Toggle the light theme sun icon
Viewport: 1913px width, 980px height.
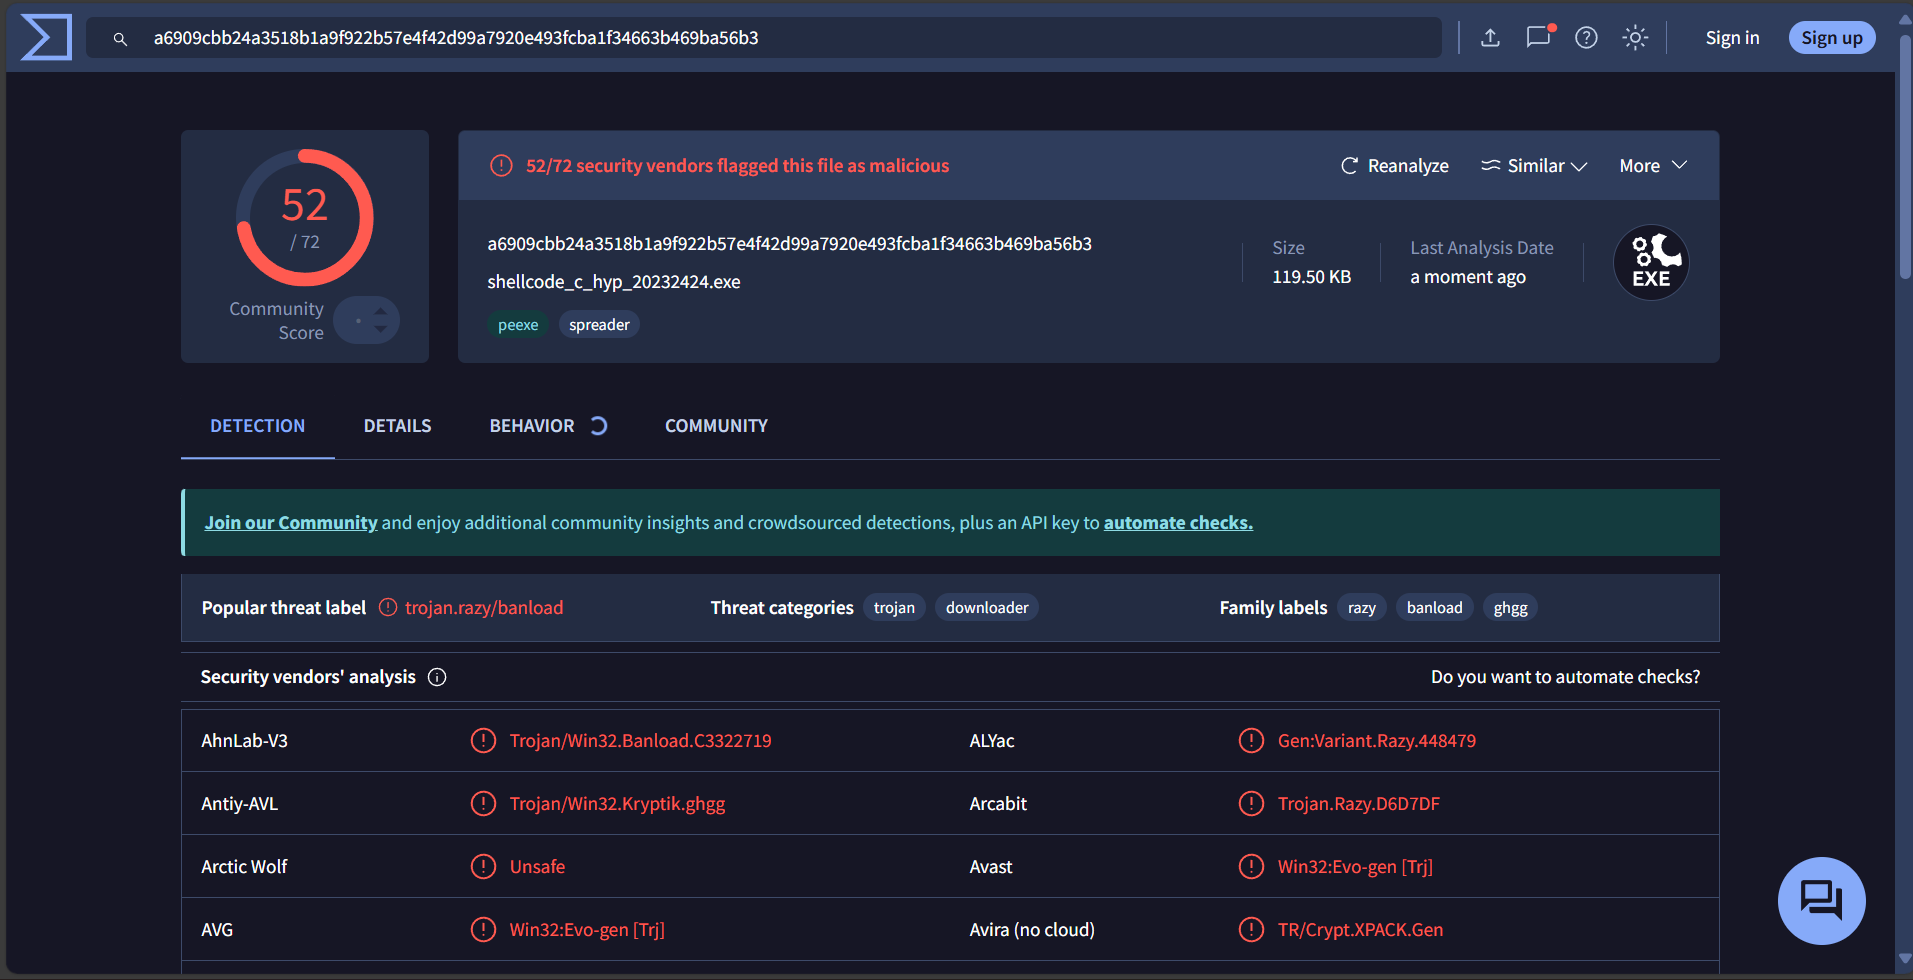click(x=1635, y=38)
